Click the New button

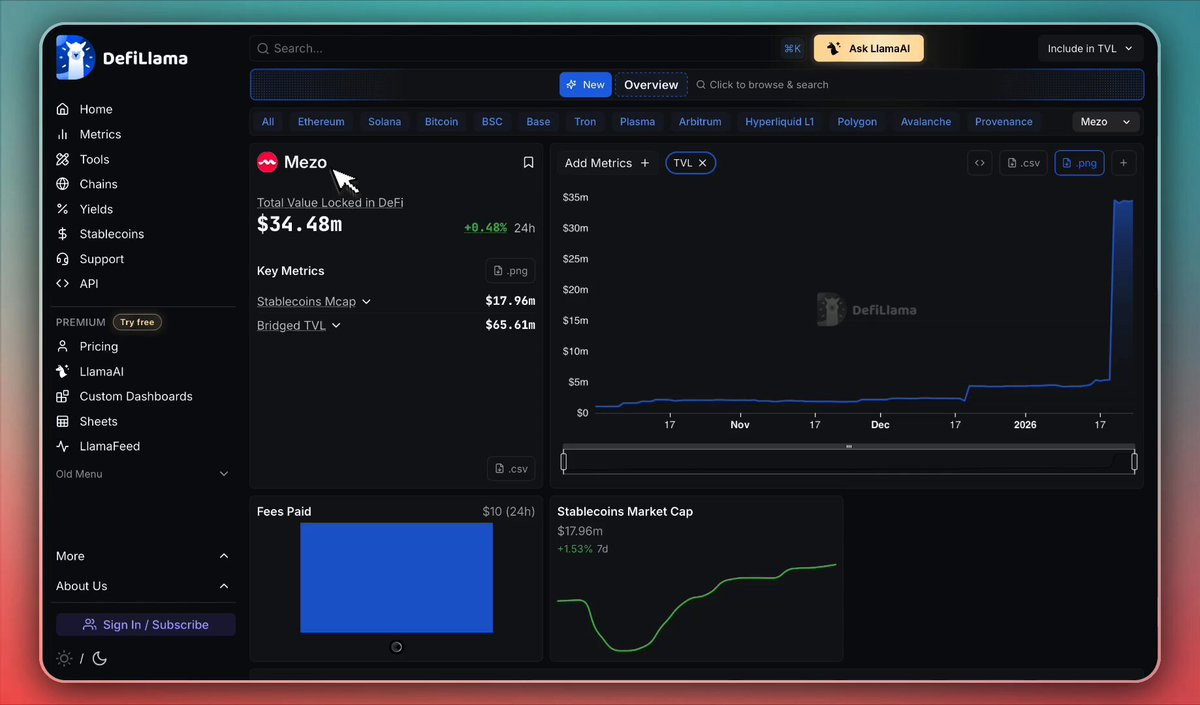585,85
